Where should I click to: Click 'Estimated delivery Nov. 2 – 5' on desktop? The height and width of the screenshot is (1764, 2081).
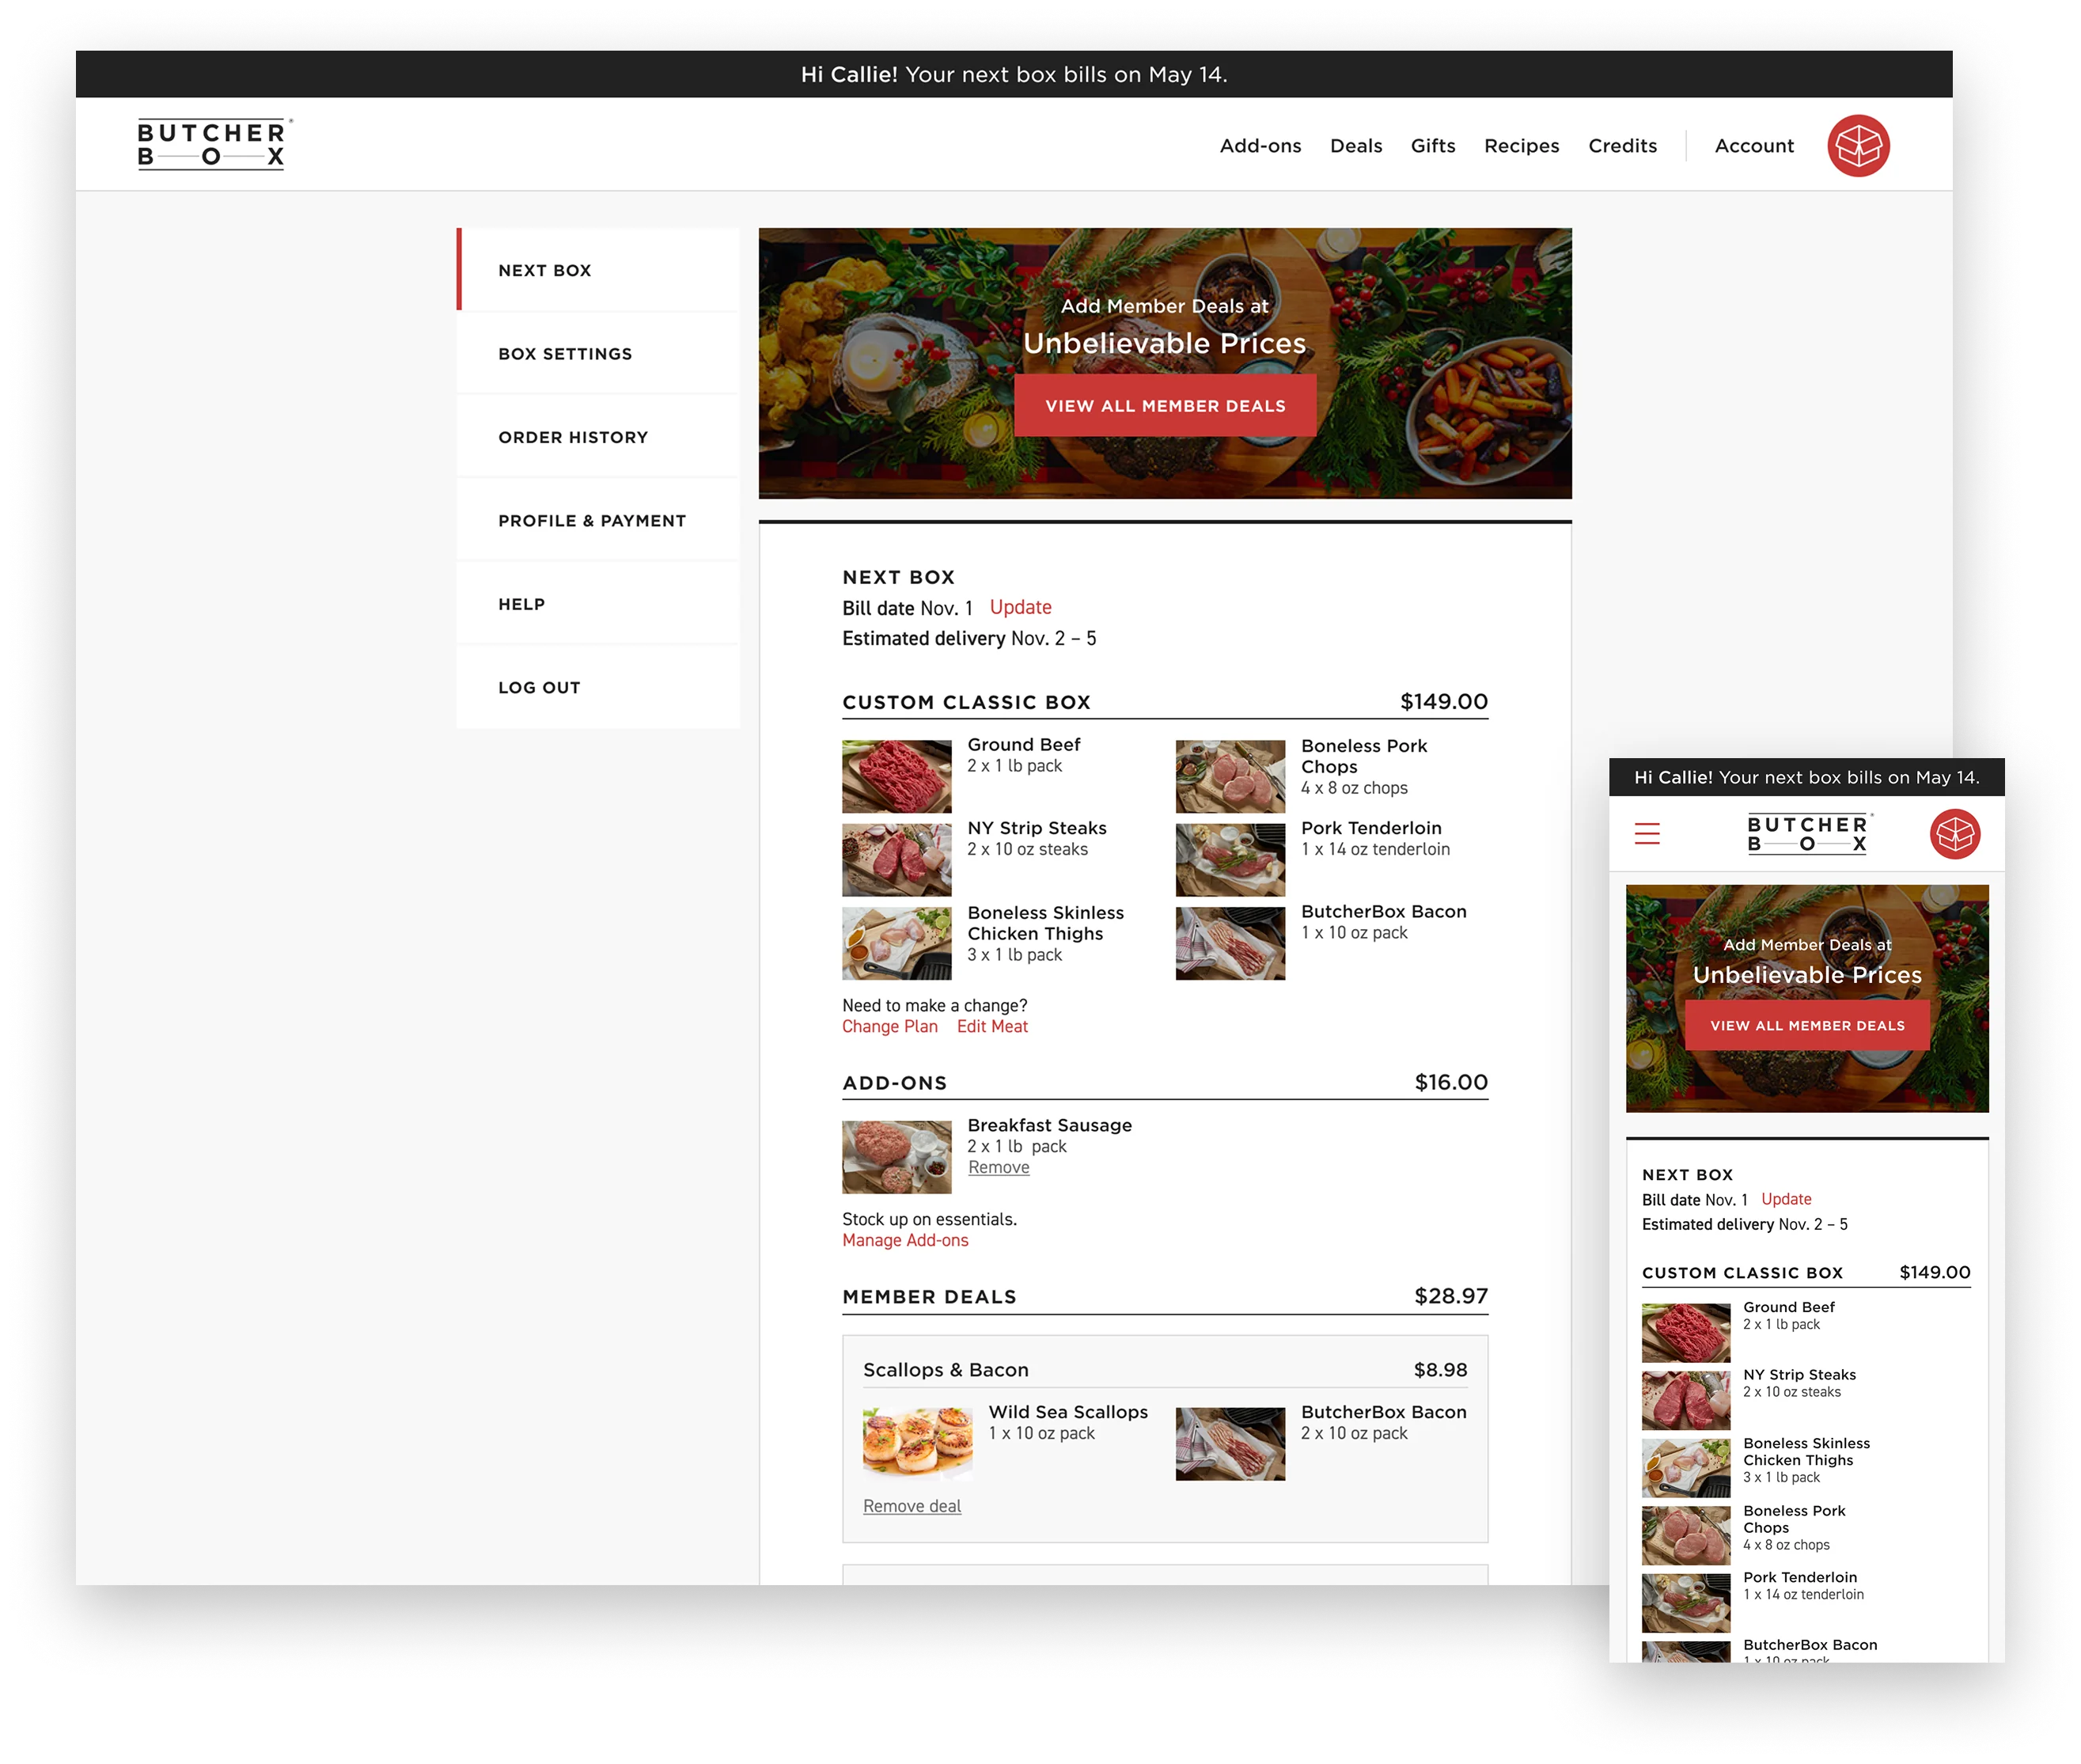[968, 638]
